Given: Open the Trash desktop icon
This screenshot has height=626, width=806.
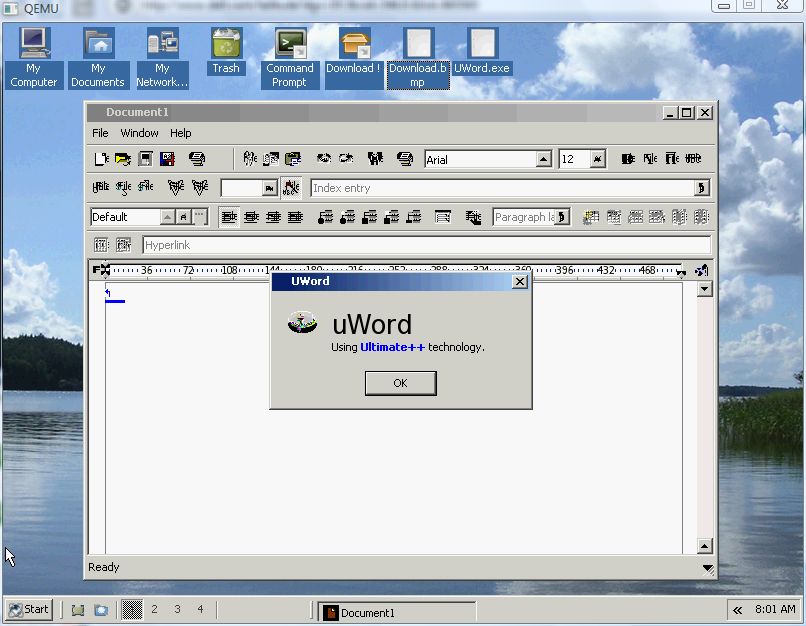Looking at the screenshot, I should click(226, 51).
